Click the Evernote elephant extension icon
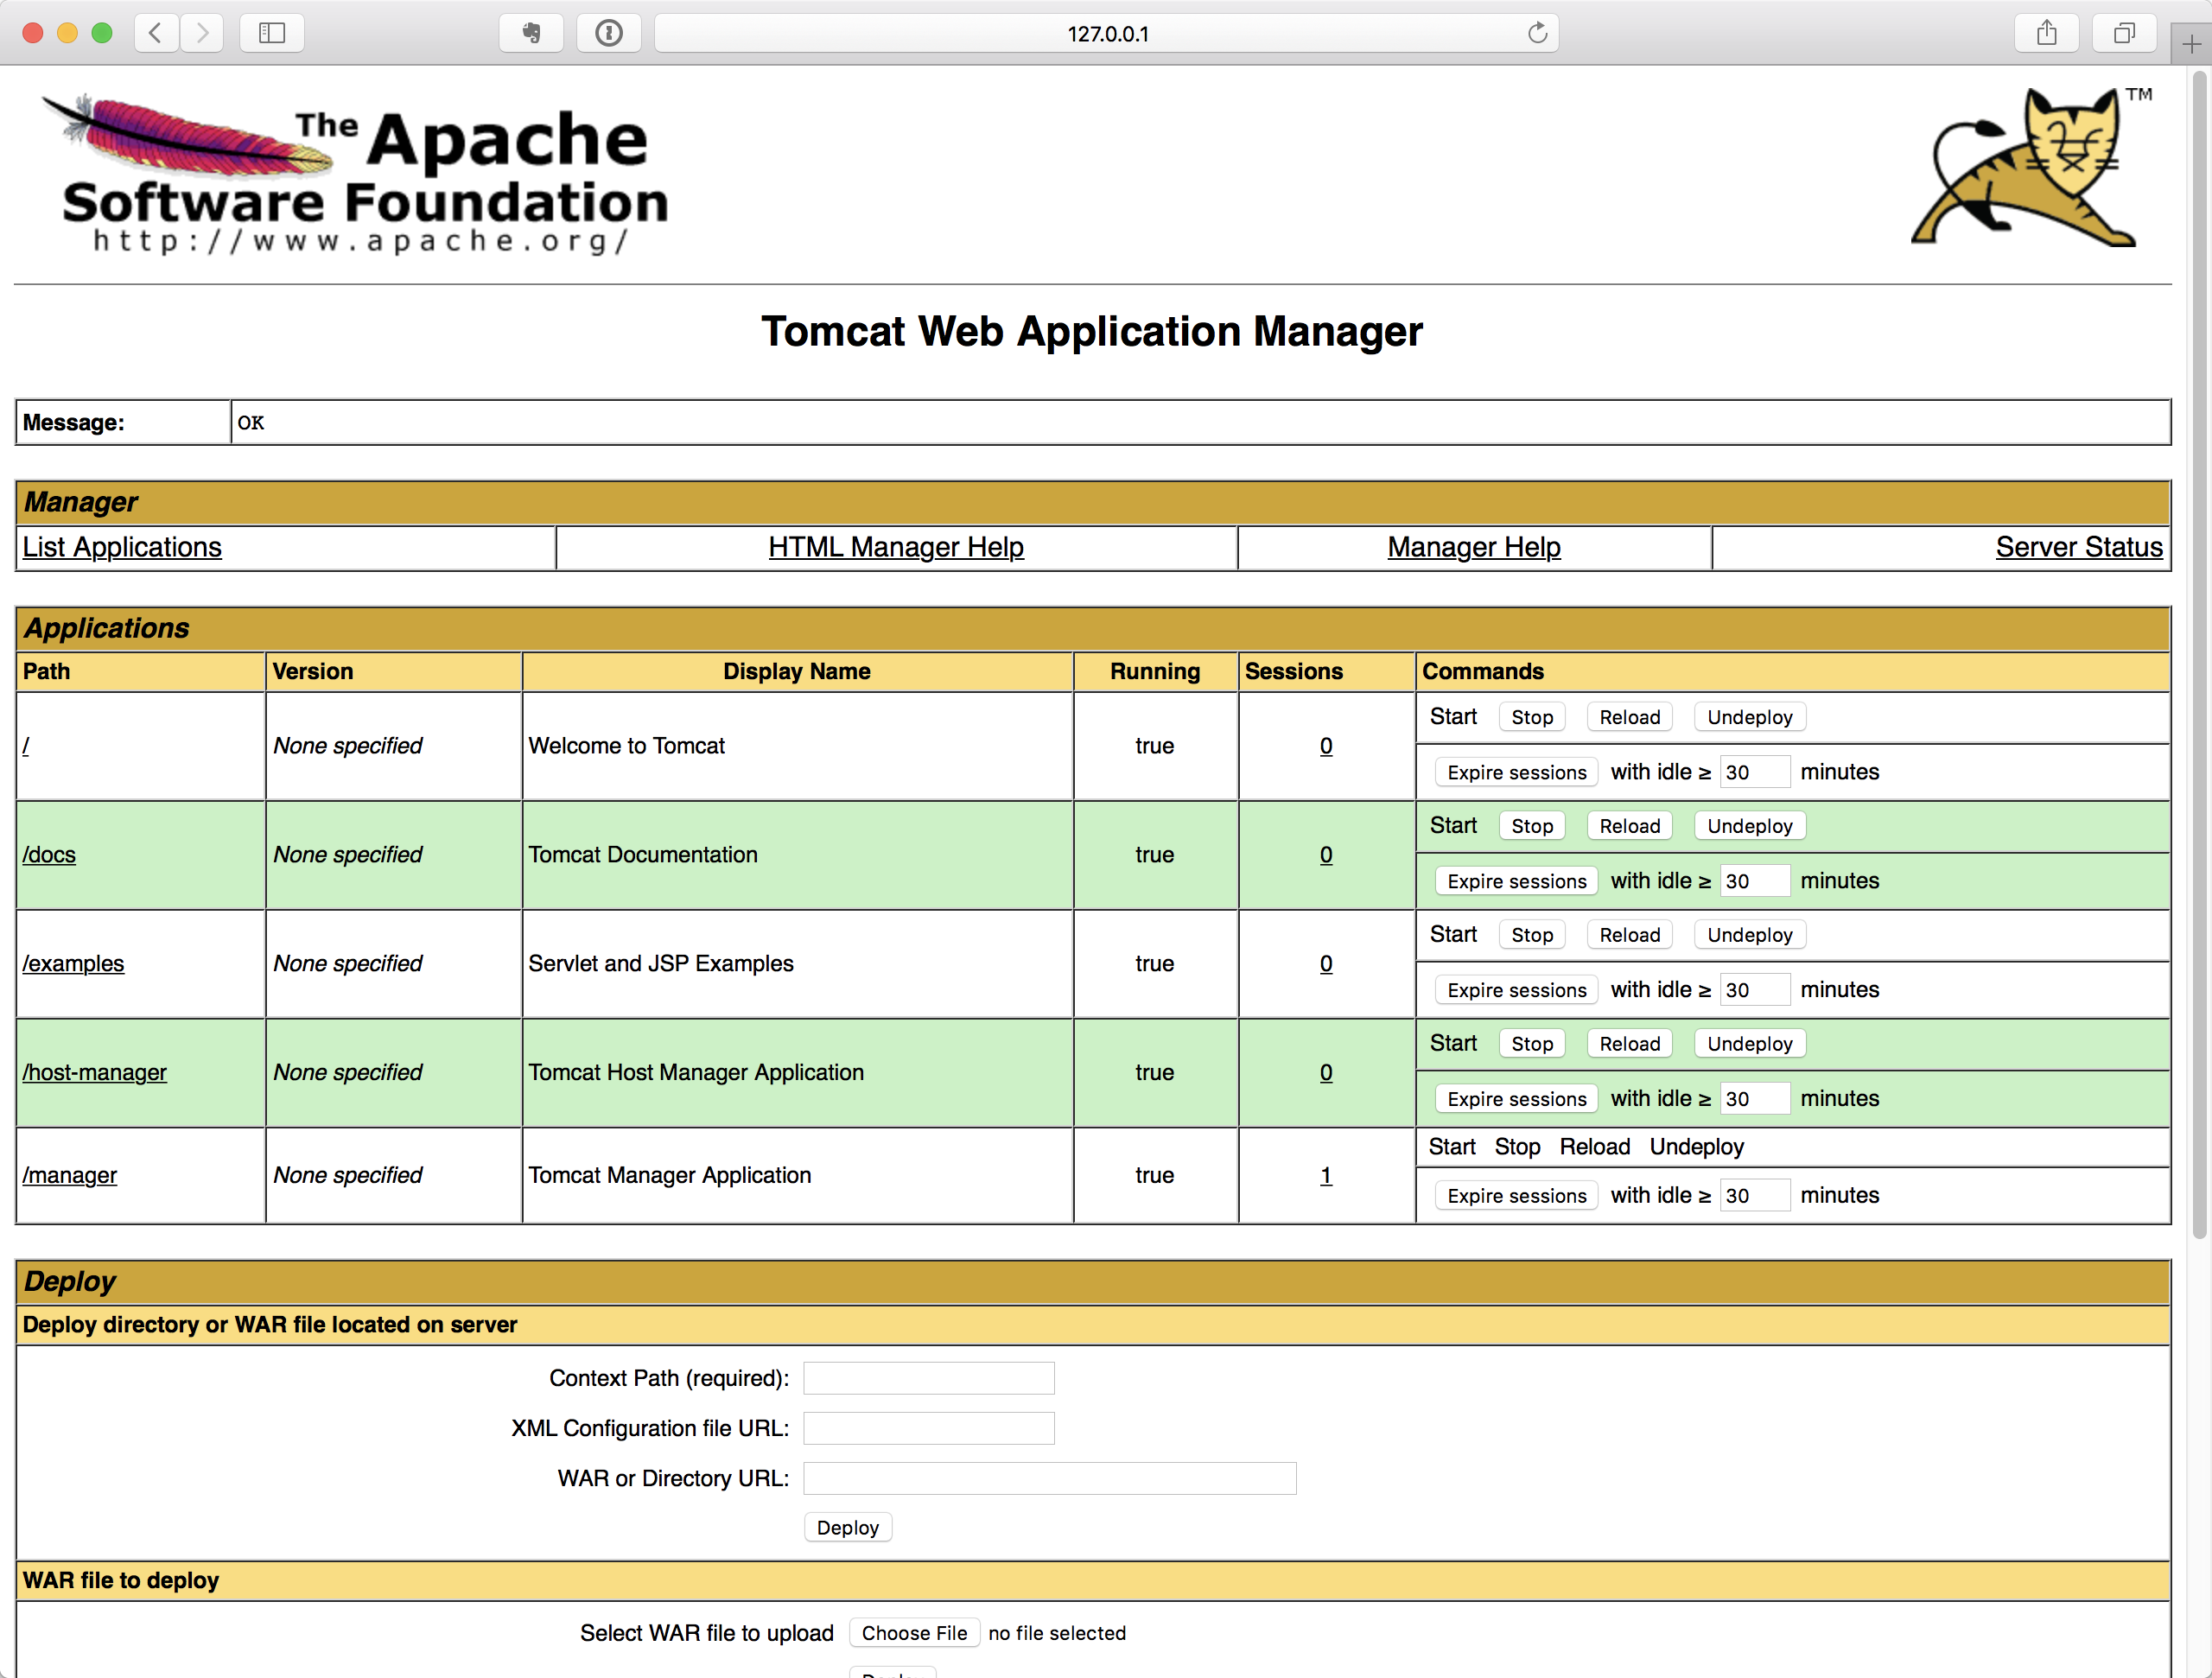The height and width of the screenshot is (1678, 2212). 531,33
